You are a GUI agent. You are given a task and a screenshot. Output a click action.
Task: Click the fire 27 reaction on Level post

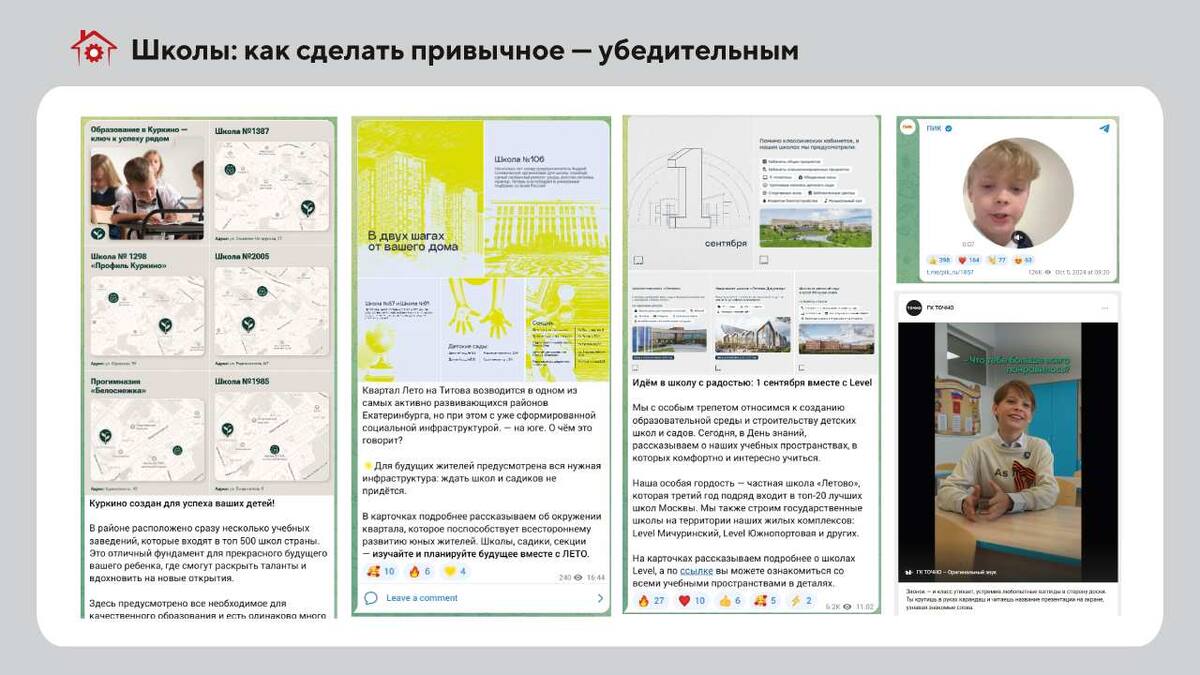[652, 601]
